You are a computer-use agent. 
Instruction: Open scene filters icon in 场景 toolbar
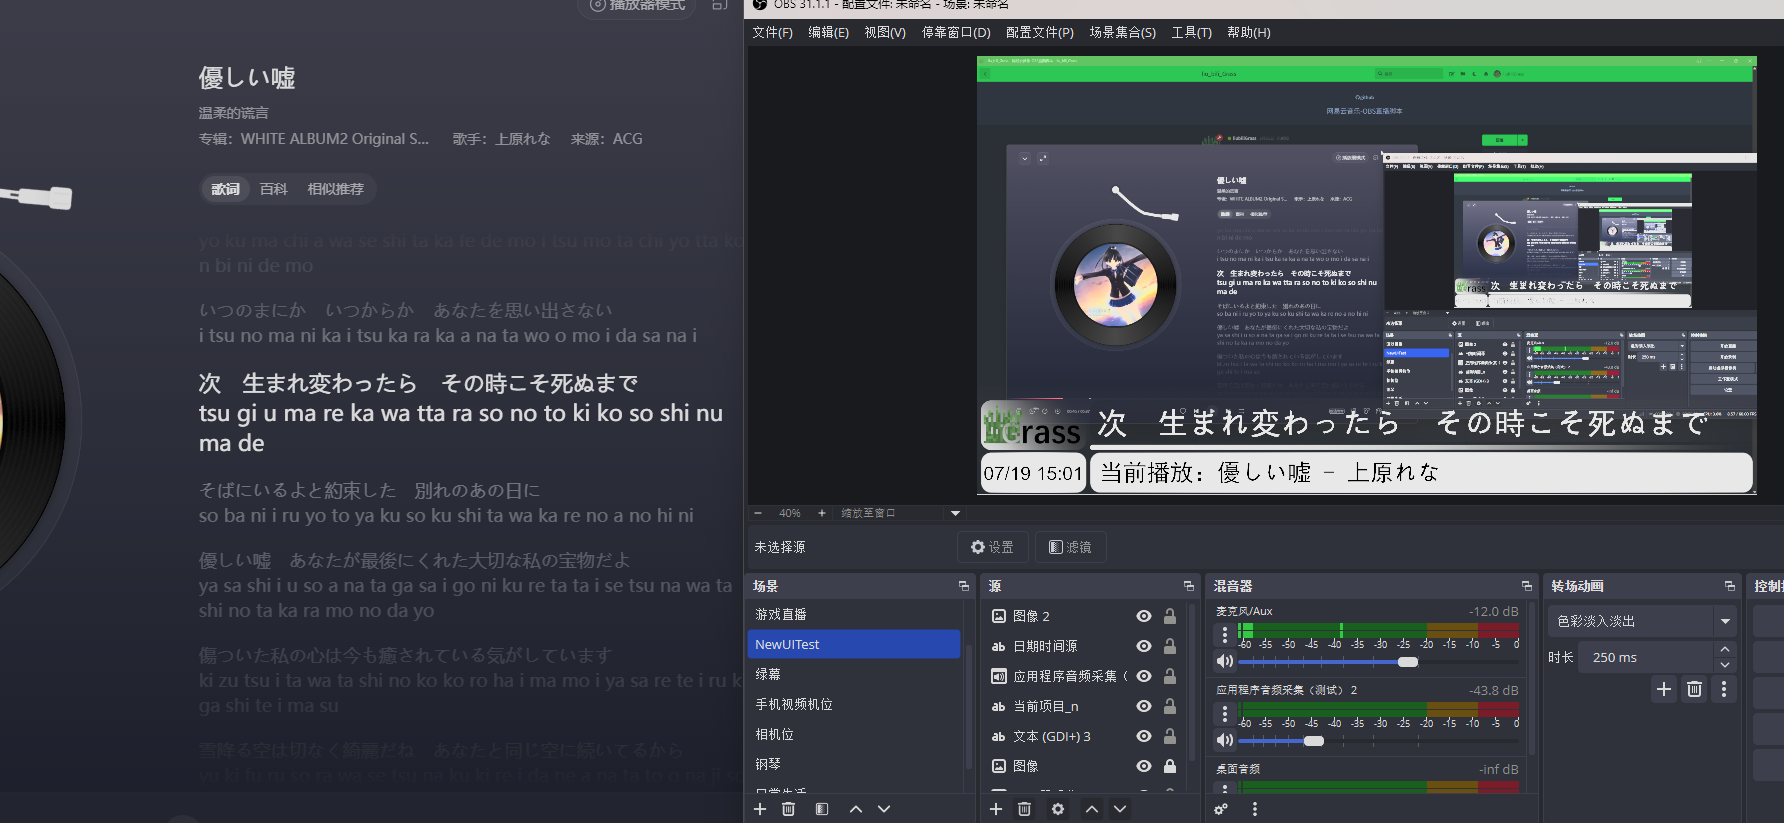[821, 809]
